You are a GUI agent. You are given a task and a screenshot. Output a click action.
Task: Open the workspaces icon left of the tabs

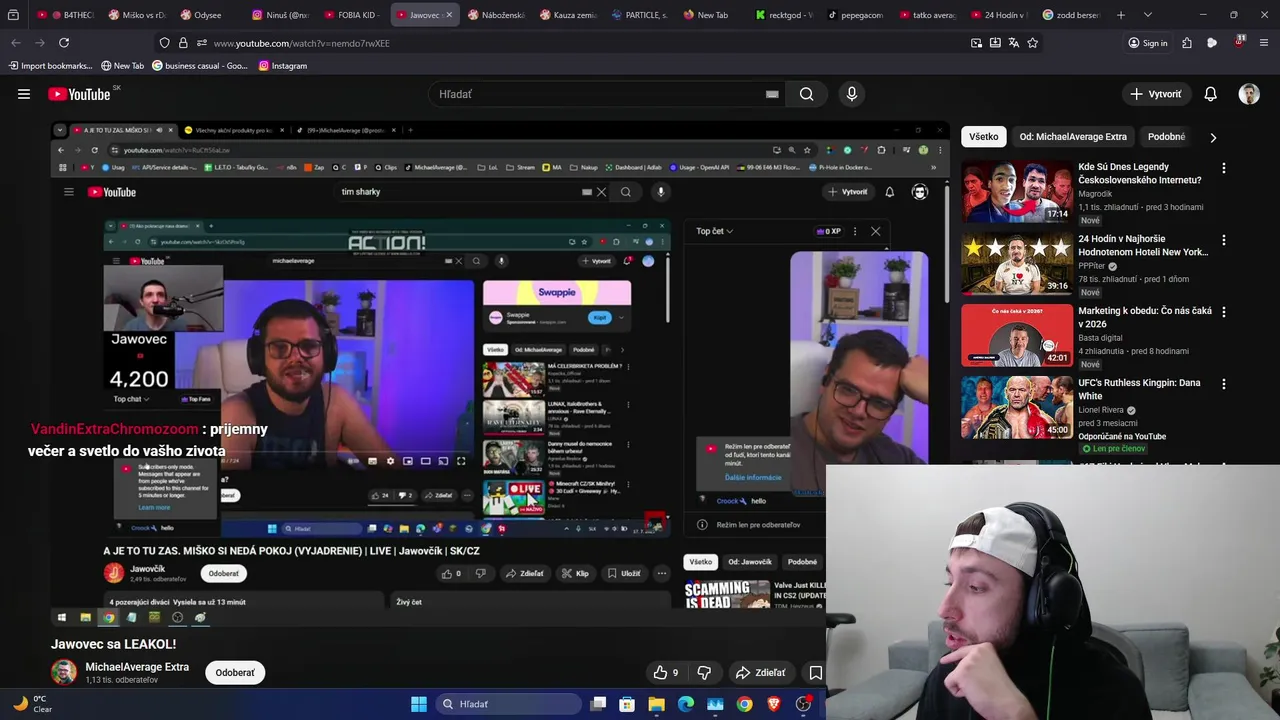coord(13,15)
